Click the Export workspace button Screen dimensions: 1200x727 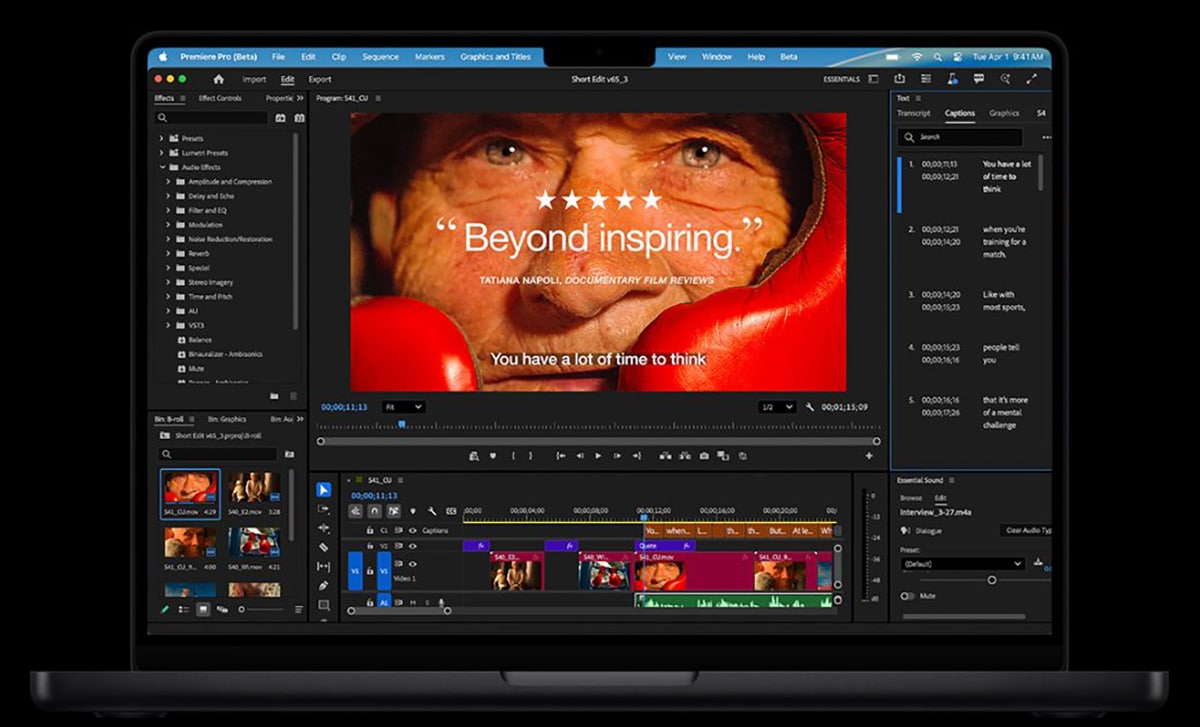(319, 79)
